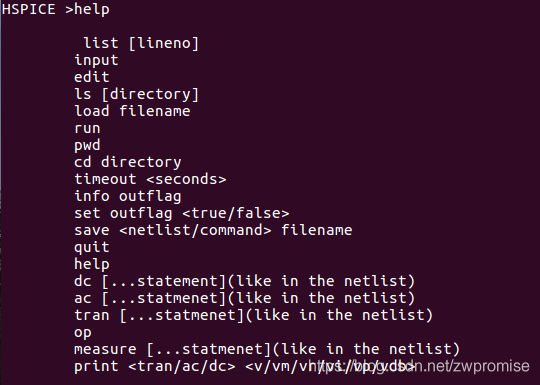The image size is (540, 385).
Task: Click the 'cd directory' help entry
Action: click(128, 162)
